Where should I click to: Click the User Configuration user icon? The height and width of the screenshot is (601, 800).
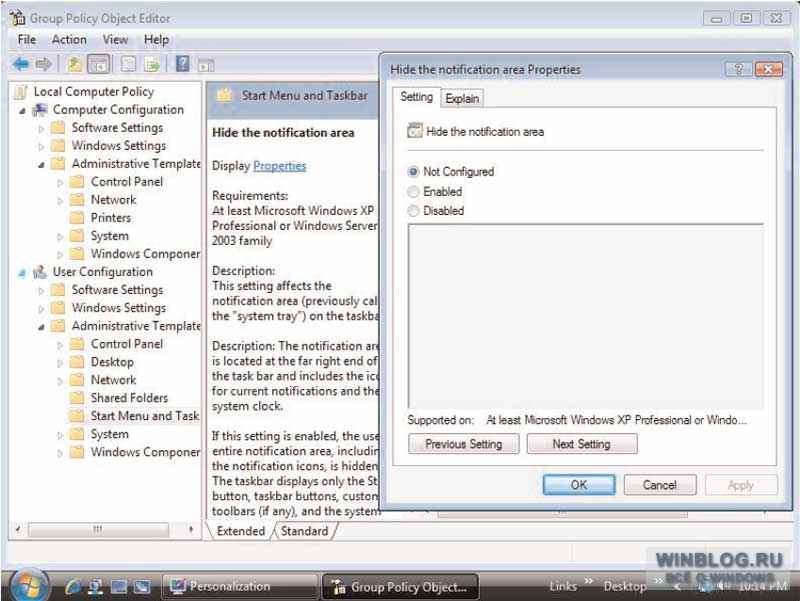(x=40, y=272)
